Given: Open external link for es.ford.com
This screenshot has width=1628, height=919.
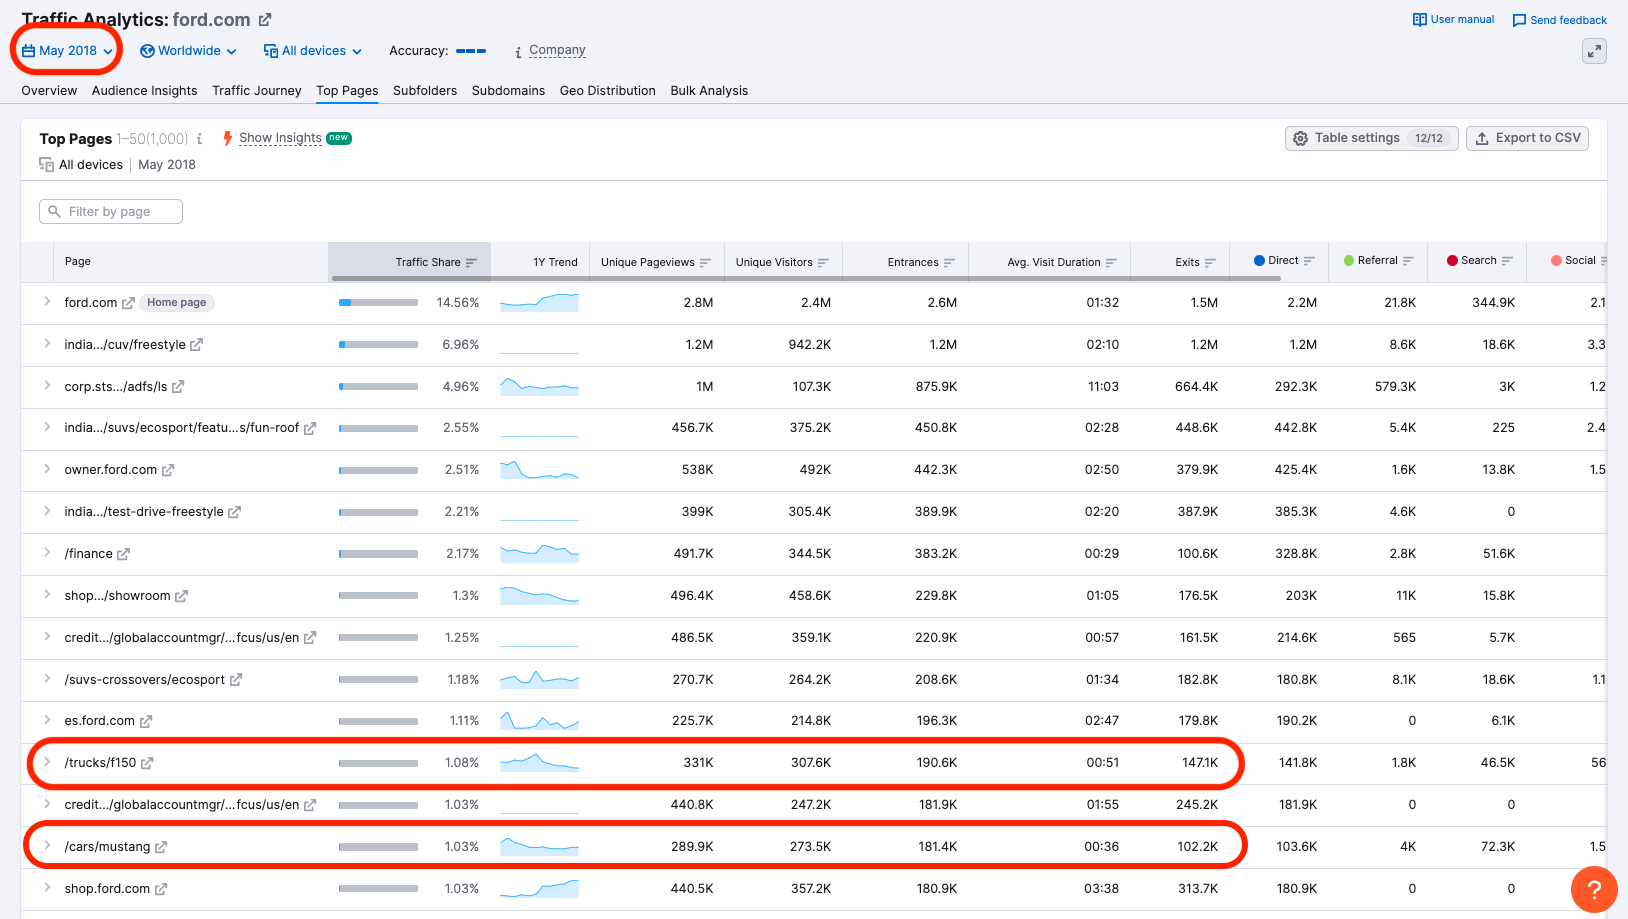Looking at the screenshot, I should click(146, 721).
